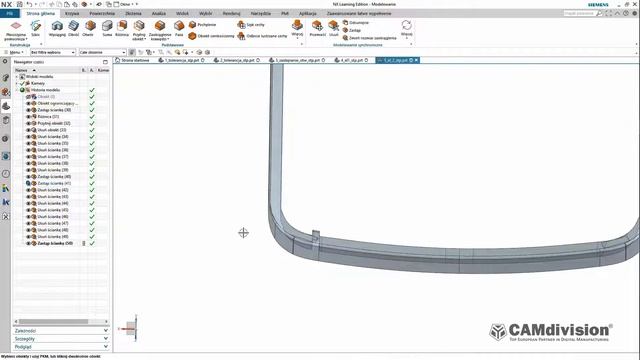Switch to the 1_tolerancja_stp.prt document tab

tap(182, 60)
